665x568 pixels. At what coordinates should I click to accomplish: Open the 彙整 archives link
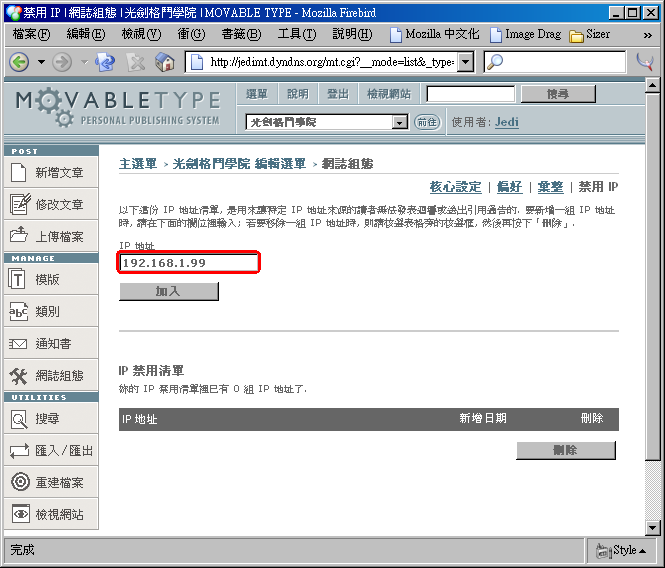(550, 187)
